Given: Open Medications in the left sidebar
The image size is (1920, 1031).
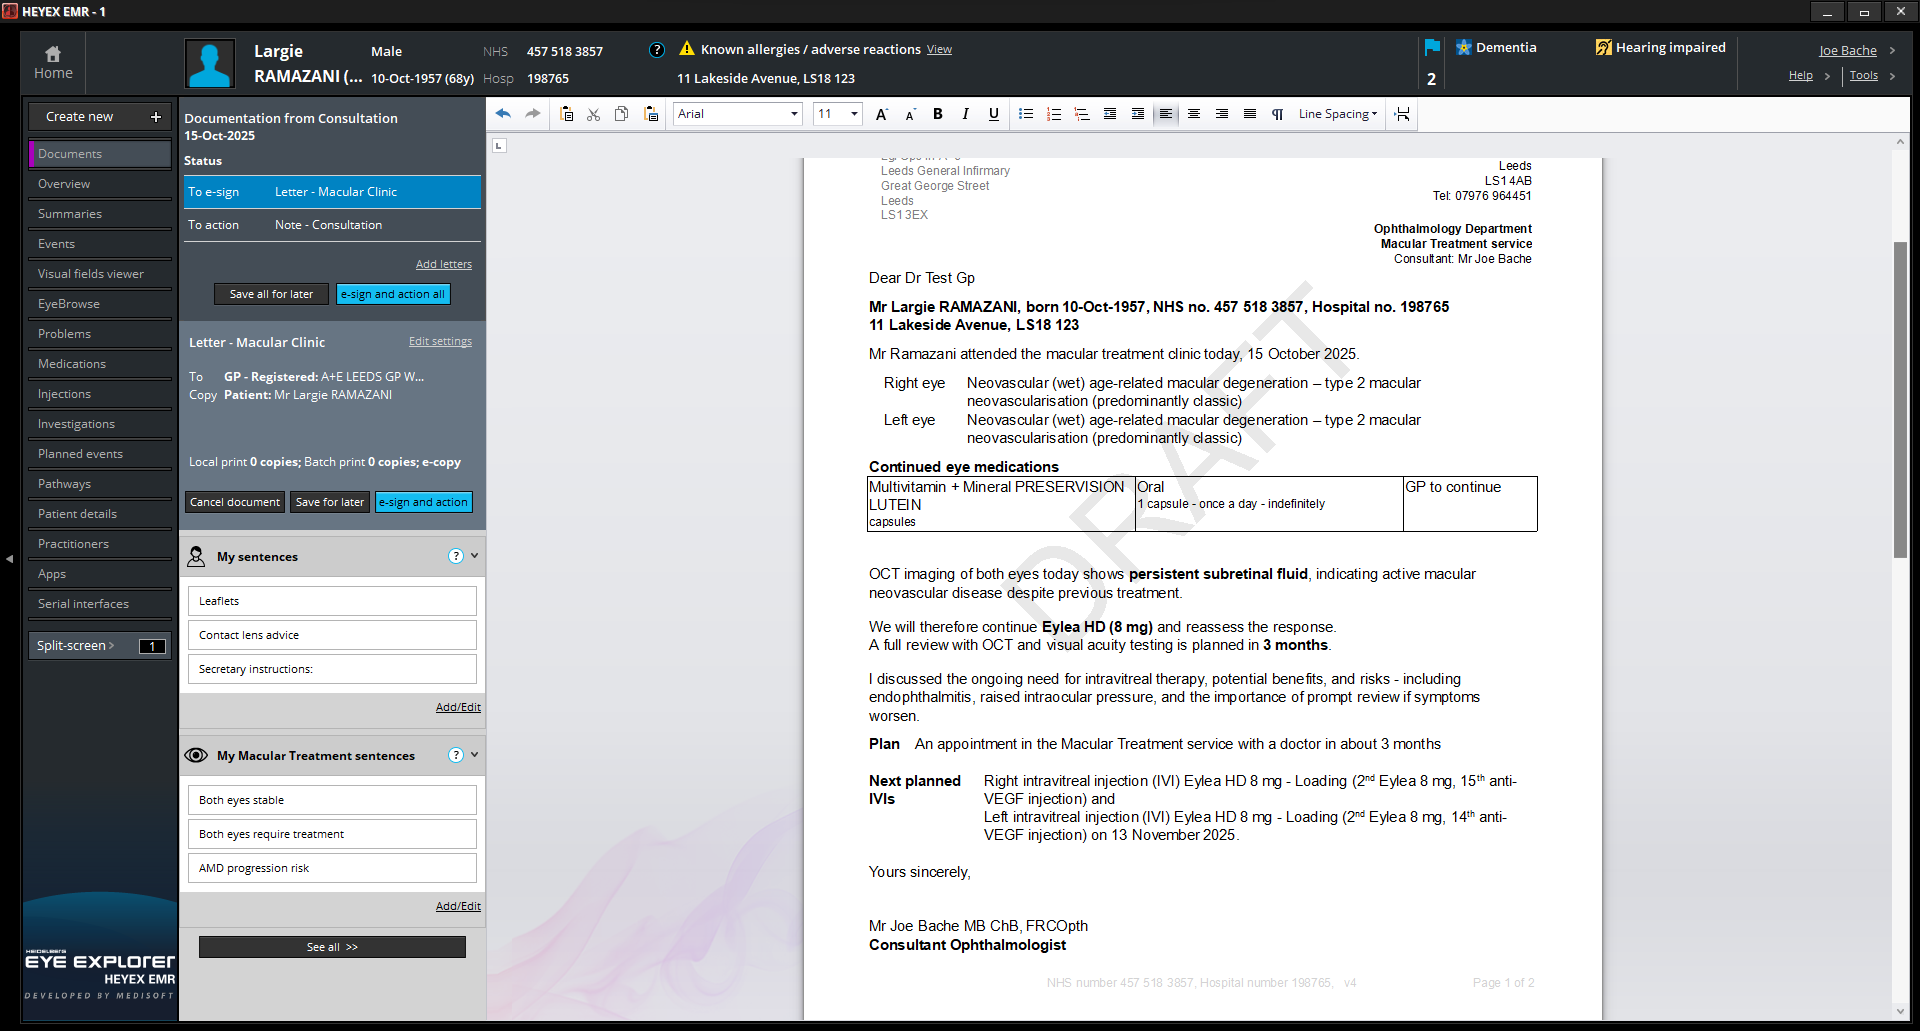Looking at the screenshot, I should (x=72, y=364).
